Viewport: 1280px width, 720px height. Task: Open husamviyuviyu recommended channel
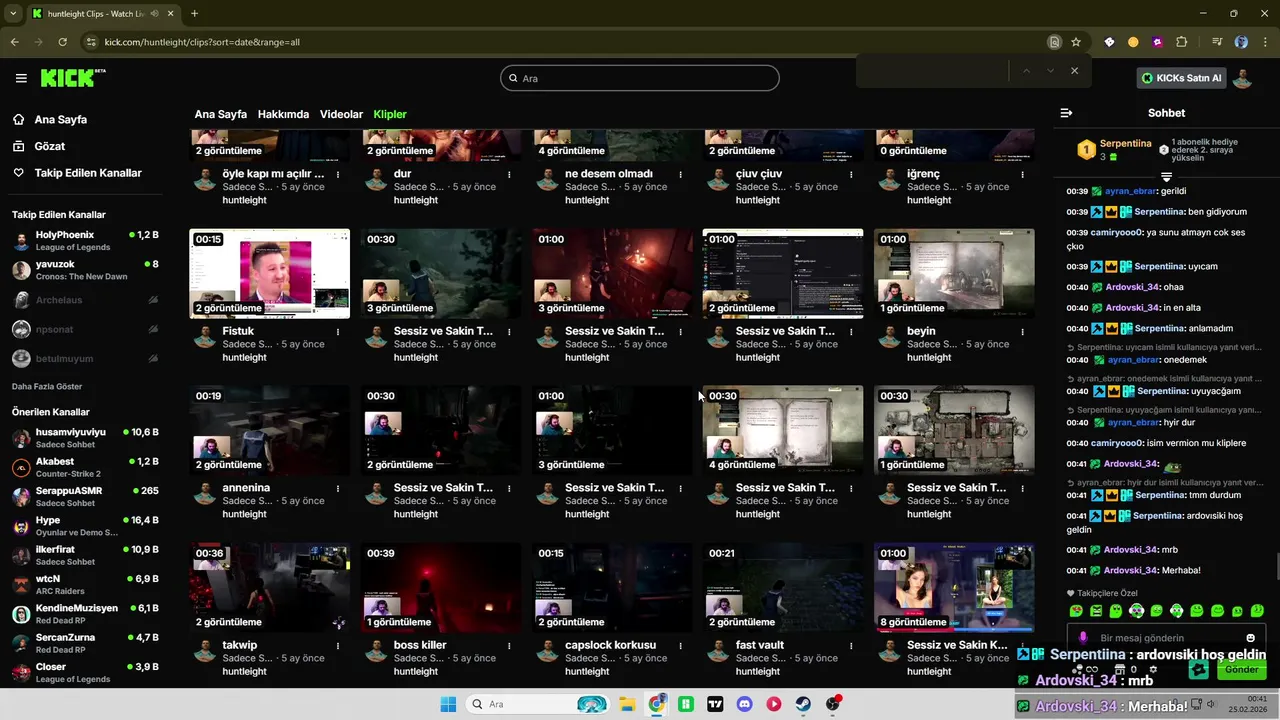(x=85, y=438)
